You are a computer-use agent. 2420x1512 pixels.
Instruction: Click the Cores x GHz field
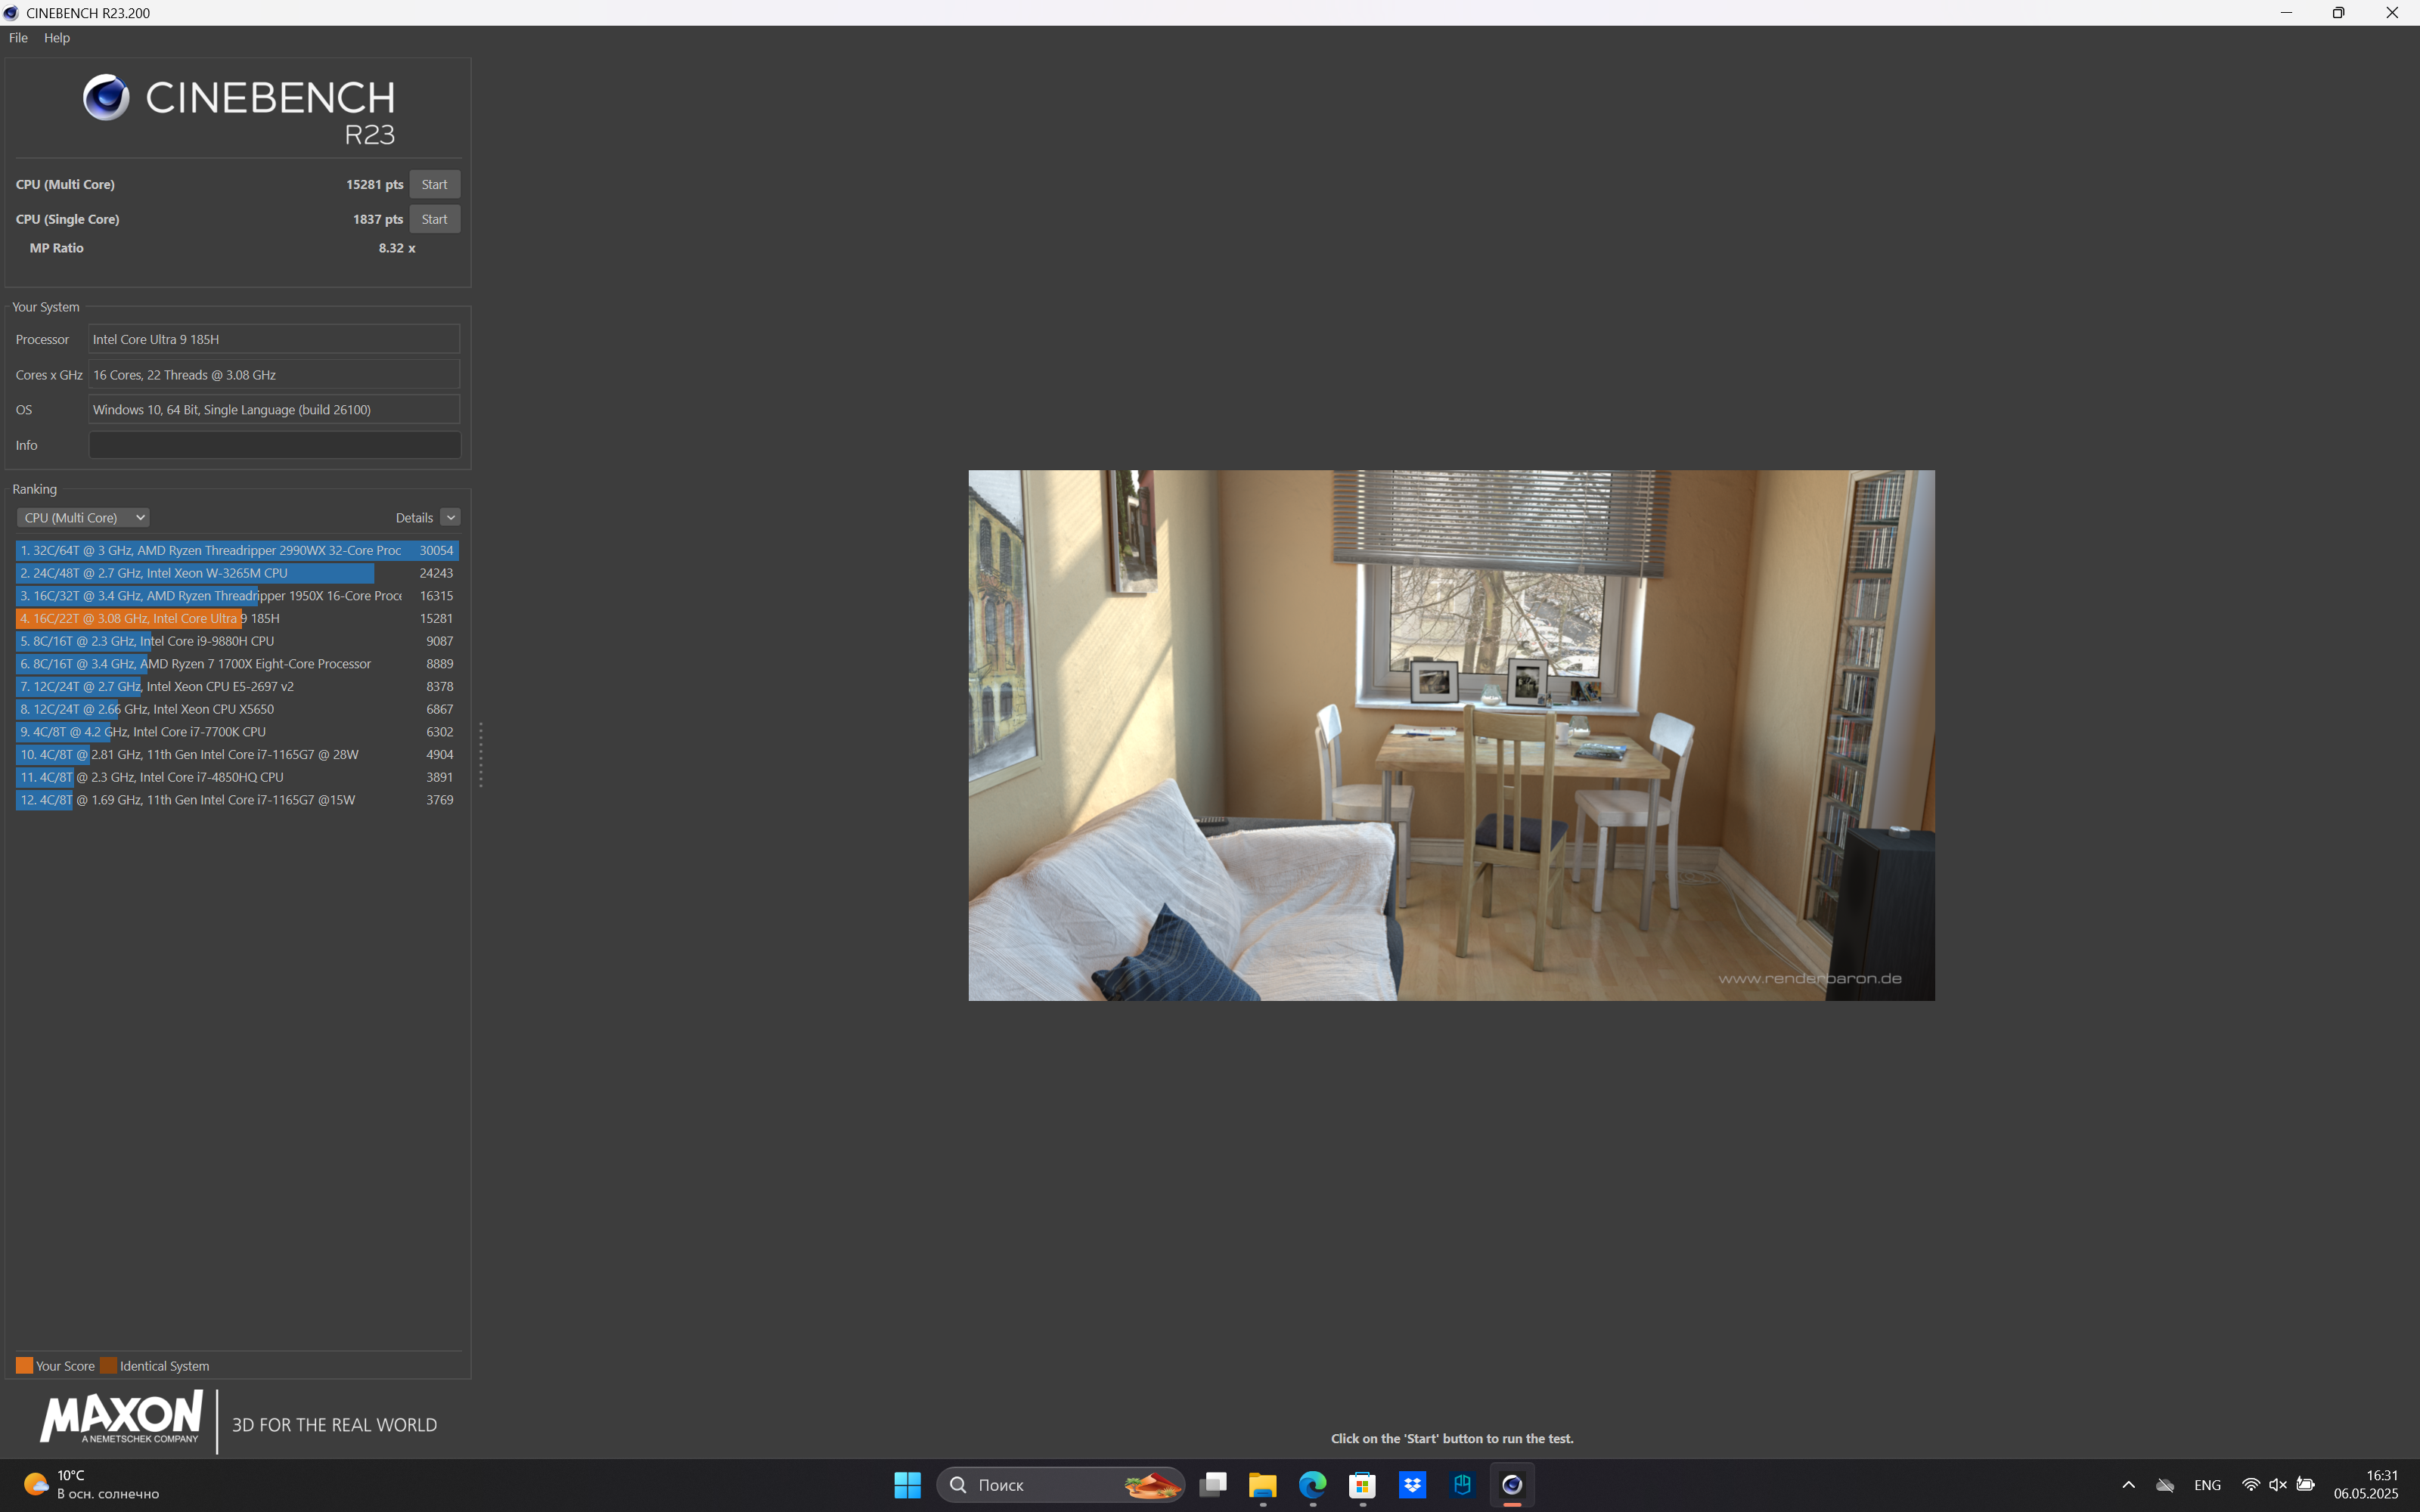tap(274, 375)
